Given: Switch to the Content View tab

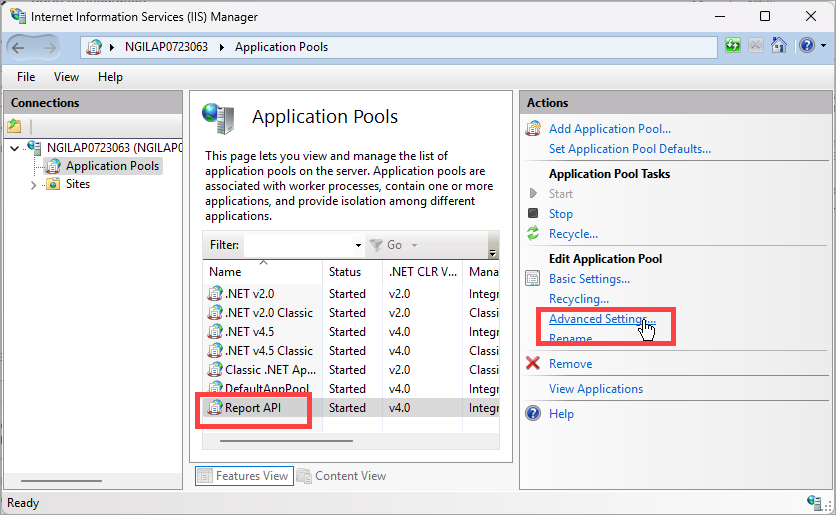Looking at the screenshot, I should (342, 476).
